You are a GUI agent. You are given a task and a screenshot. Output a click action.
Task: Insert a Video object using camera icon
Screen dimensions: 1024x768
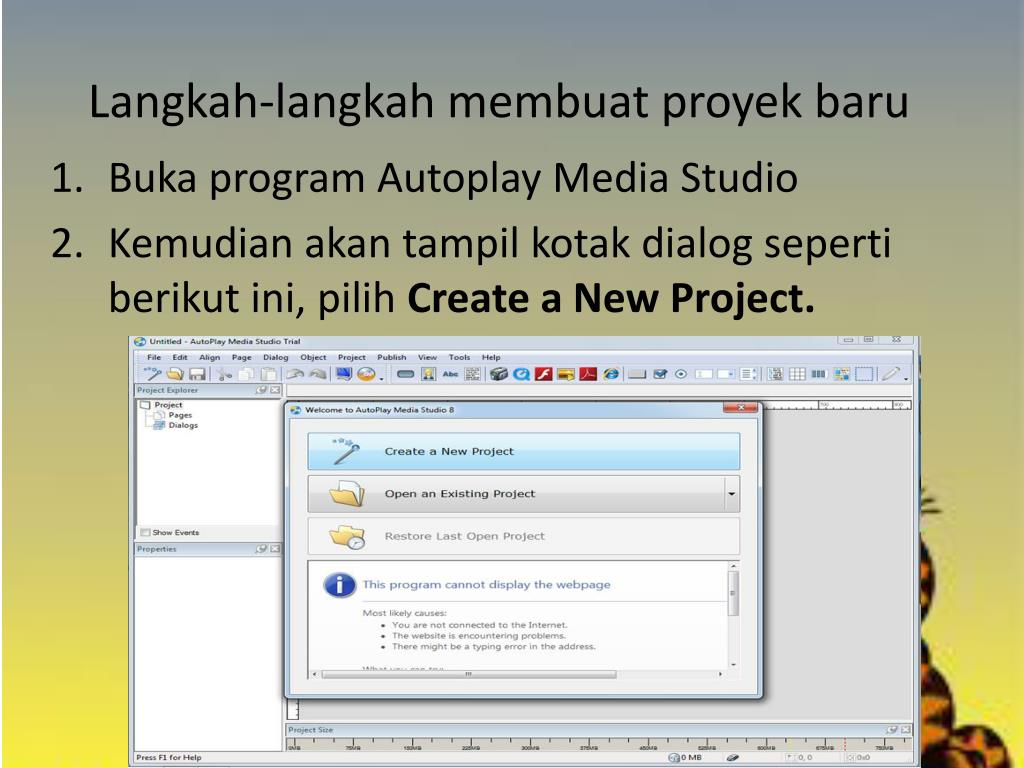(499, 374)
